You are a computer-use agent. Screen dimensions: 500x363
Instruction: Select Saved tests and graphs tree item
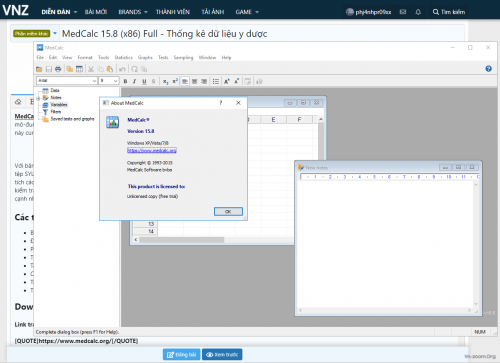72,119
